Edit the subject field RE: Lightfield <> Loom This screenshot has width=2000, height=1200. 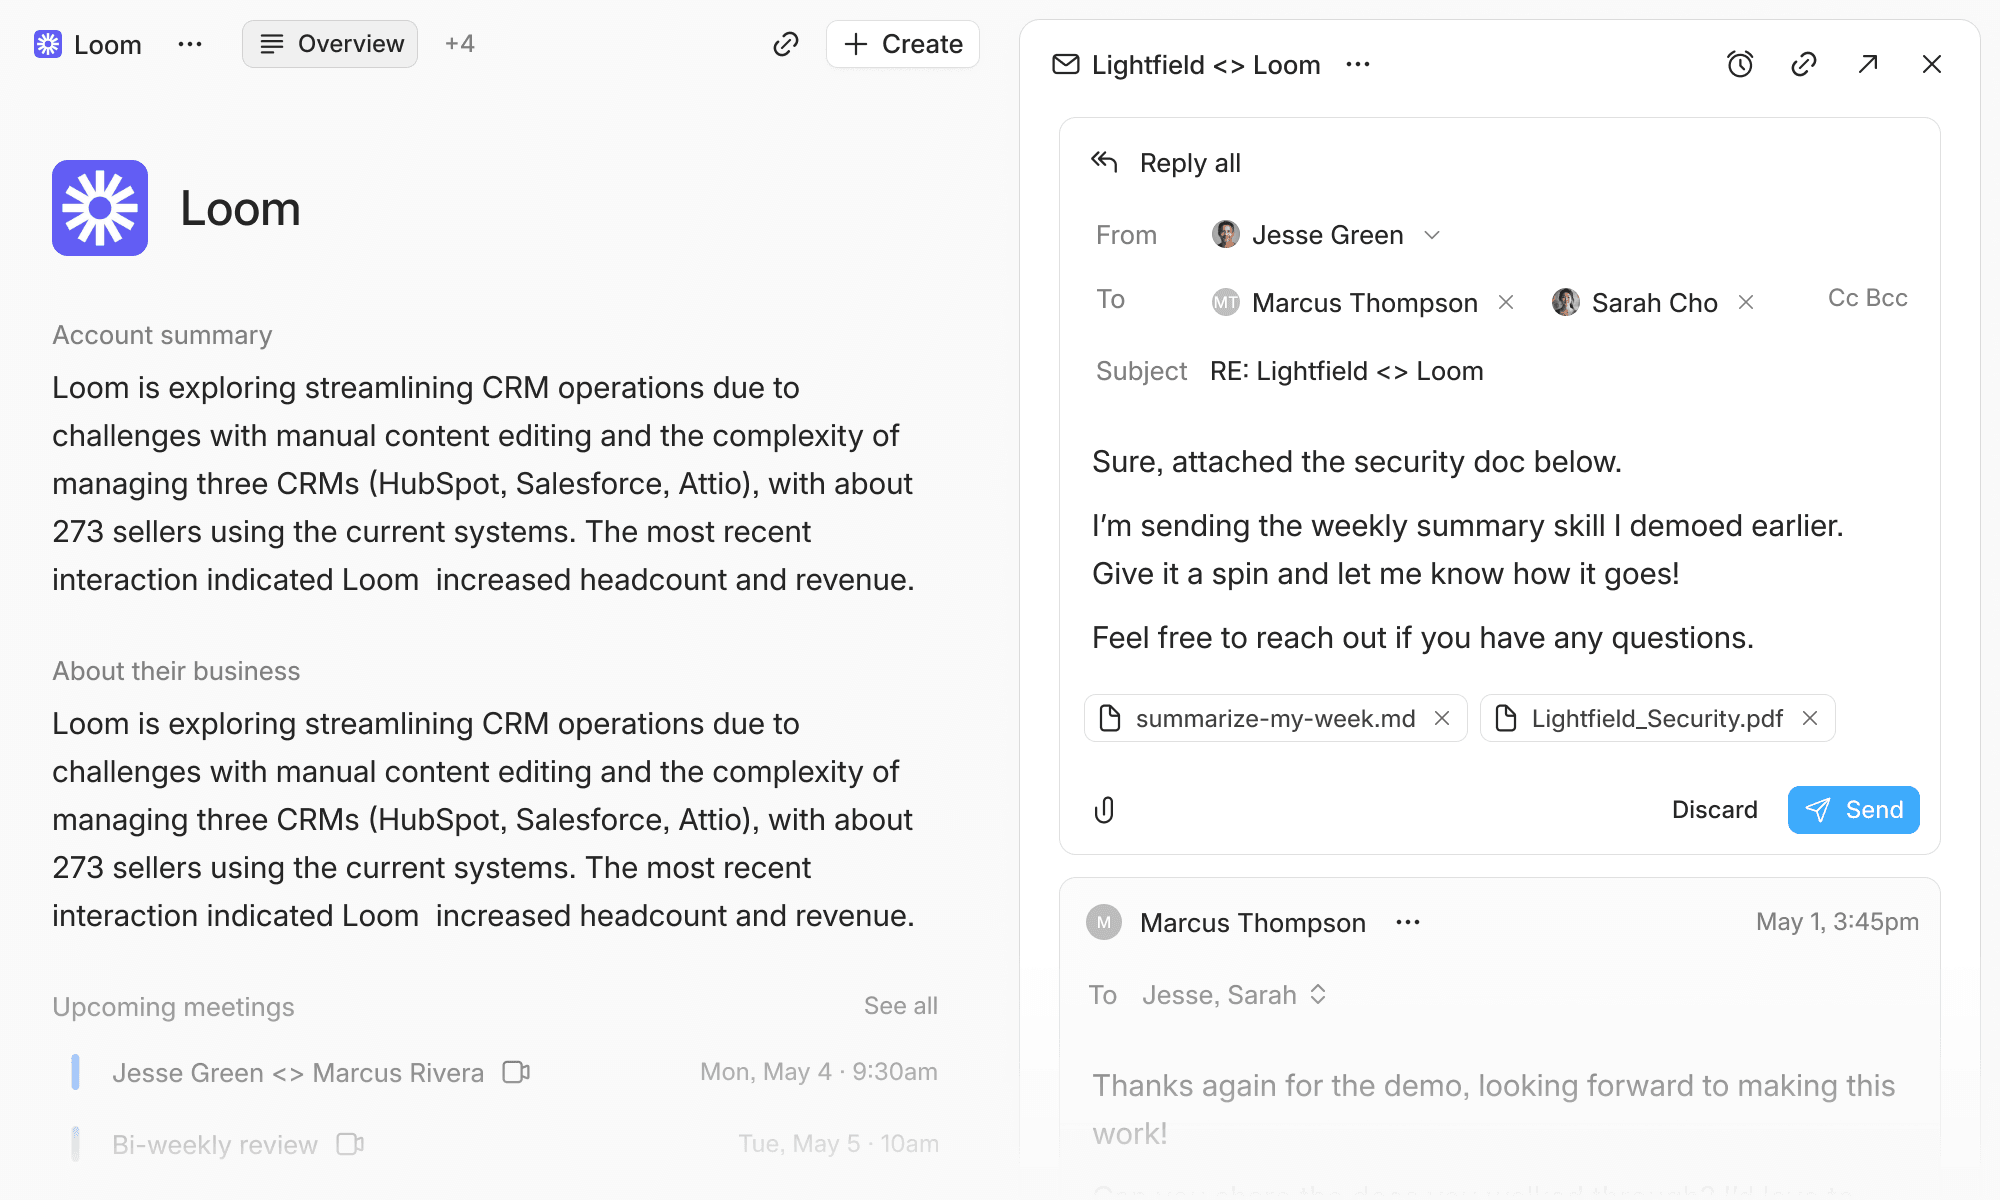(1347, 371)
